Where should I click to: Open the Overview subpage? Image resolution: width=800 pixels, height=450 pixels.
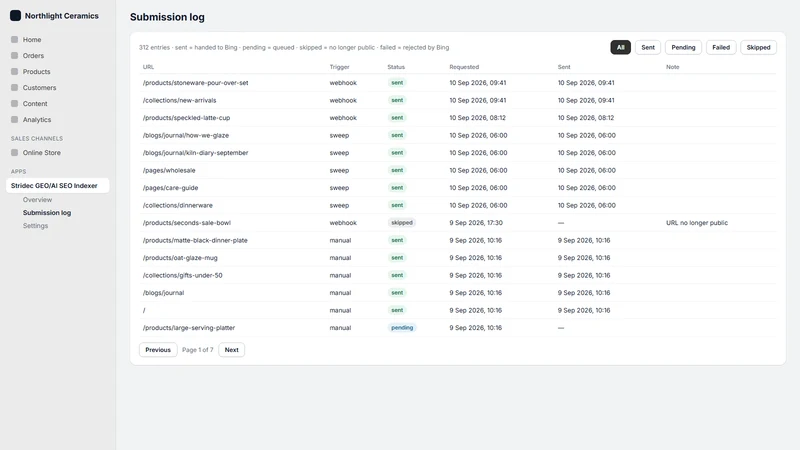37,199
